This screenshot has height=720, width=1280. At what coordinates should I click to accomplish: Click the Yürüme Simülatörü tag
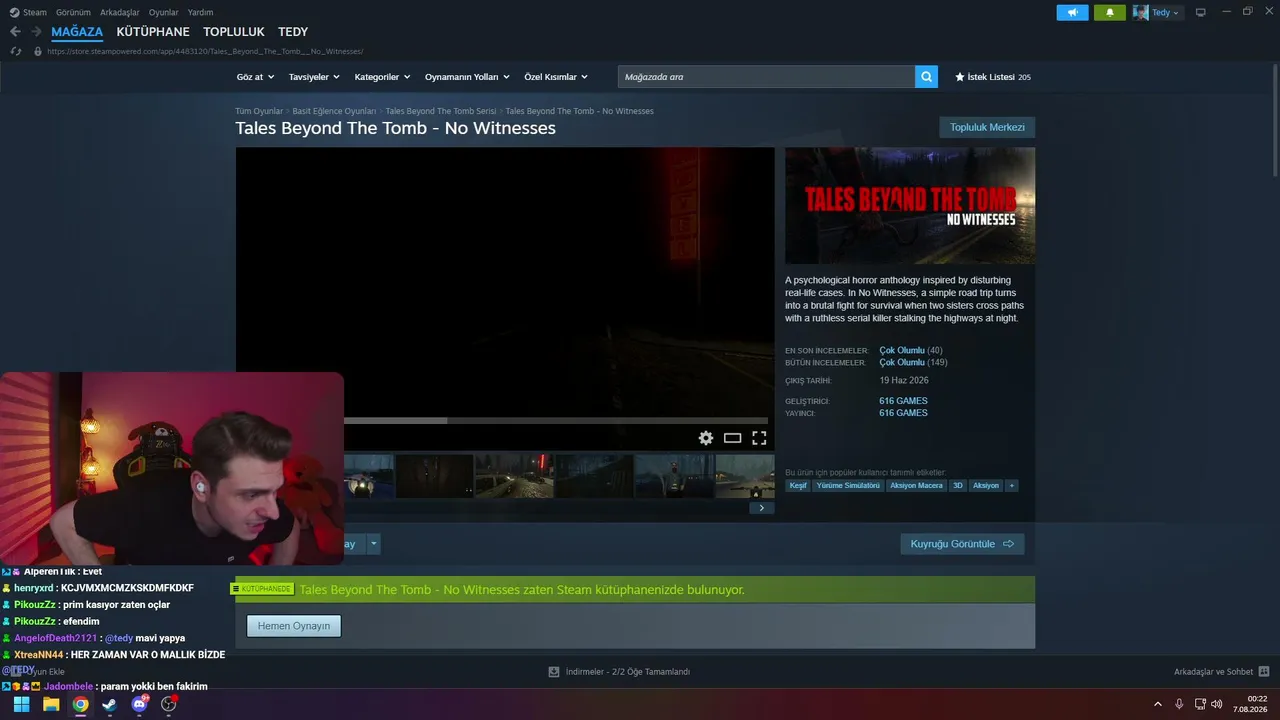click(x=848, y=485)
